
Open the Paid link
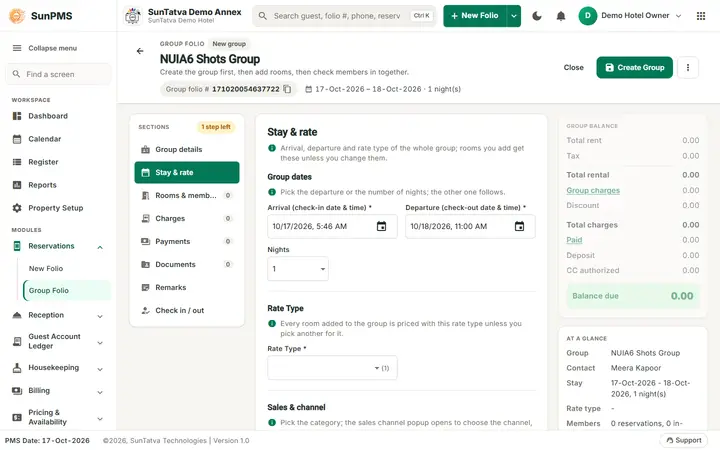pos(574,240)
